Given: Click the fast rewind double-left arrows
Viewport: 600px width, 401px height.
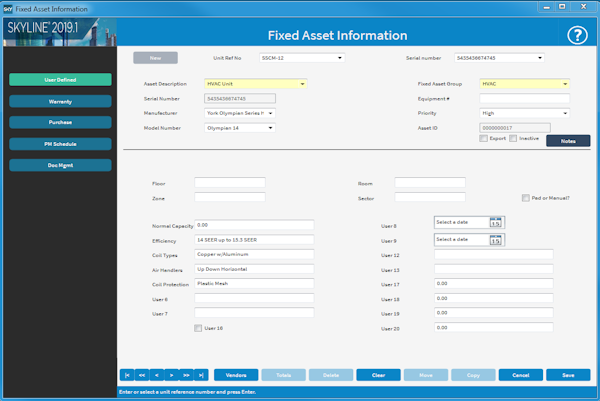Looking at the screenshot, I should pos(142,375).
